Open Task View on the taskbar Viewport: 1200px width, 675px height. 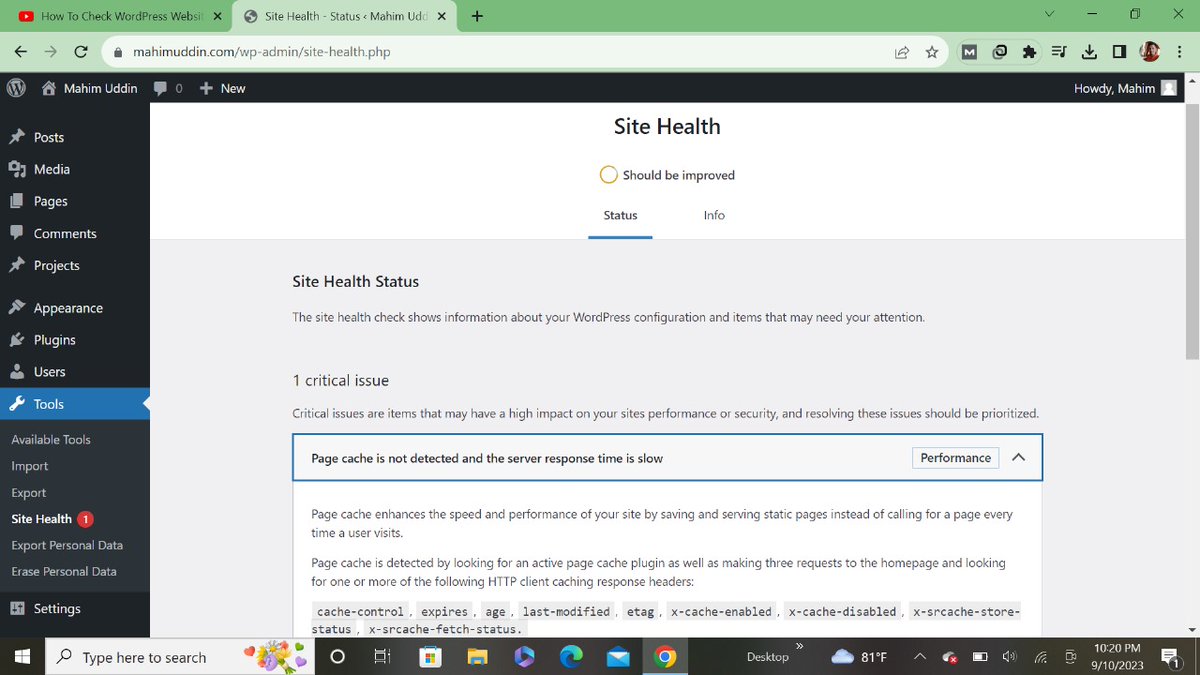(x=383, y=657)
